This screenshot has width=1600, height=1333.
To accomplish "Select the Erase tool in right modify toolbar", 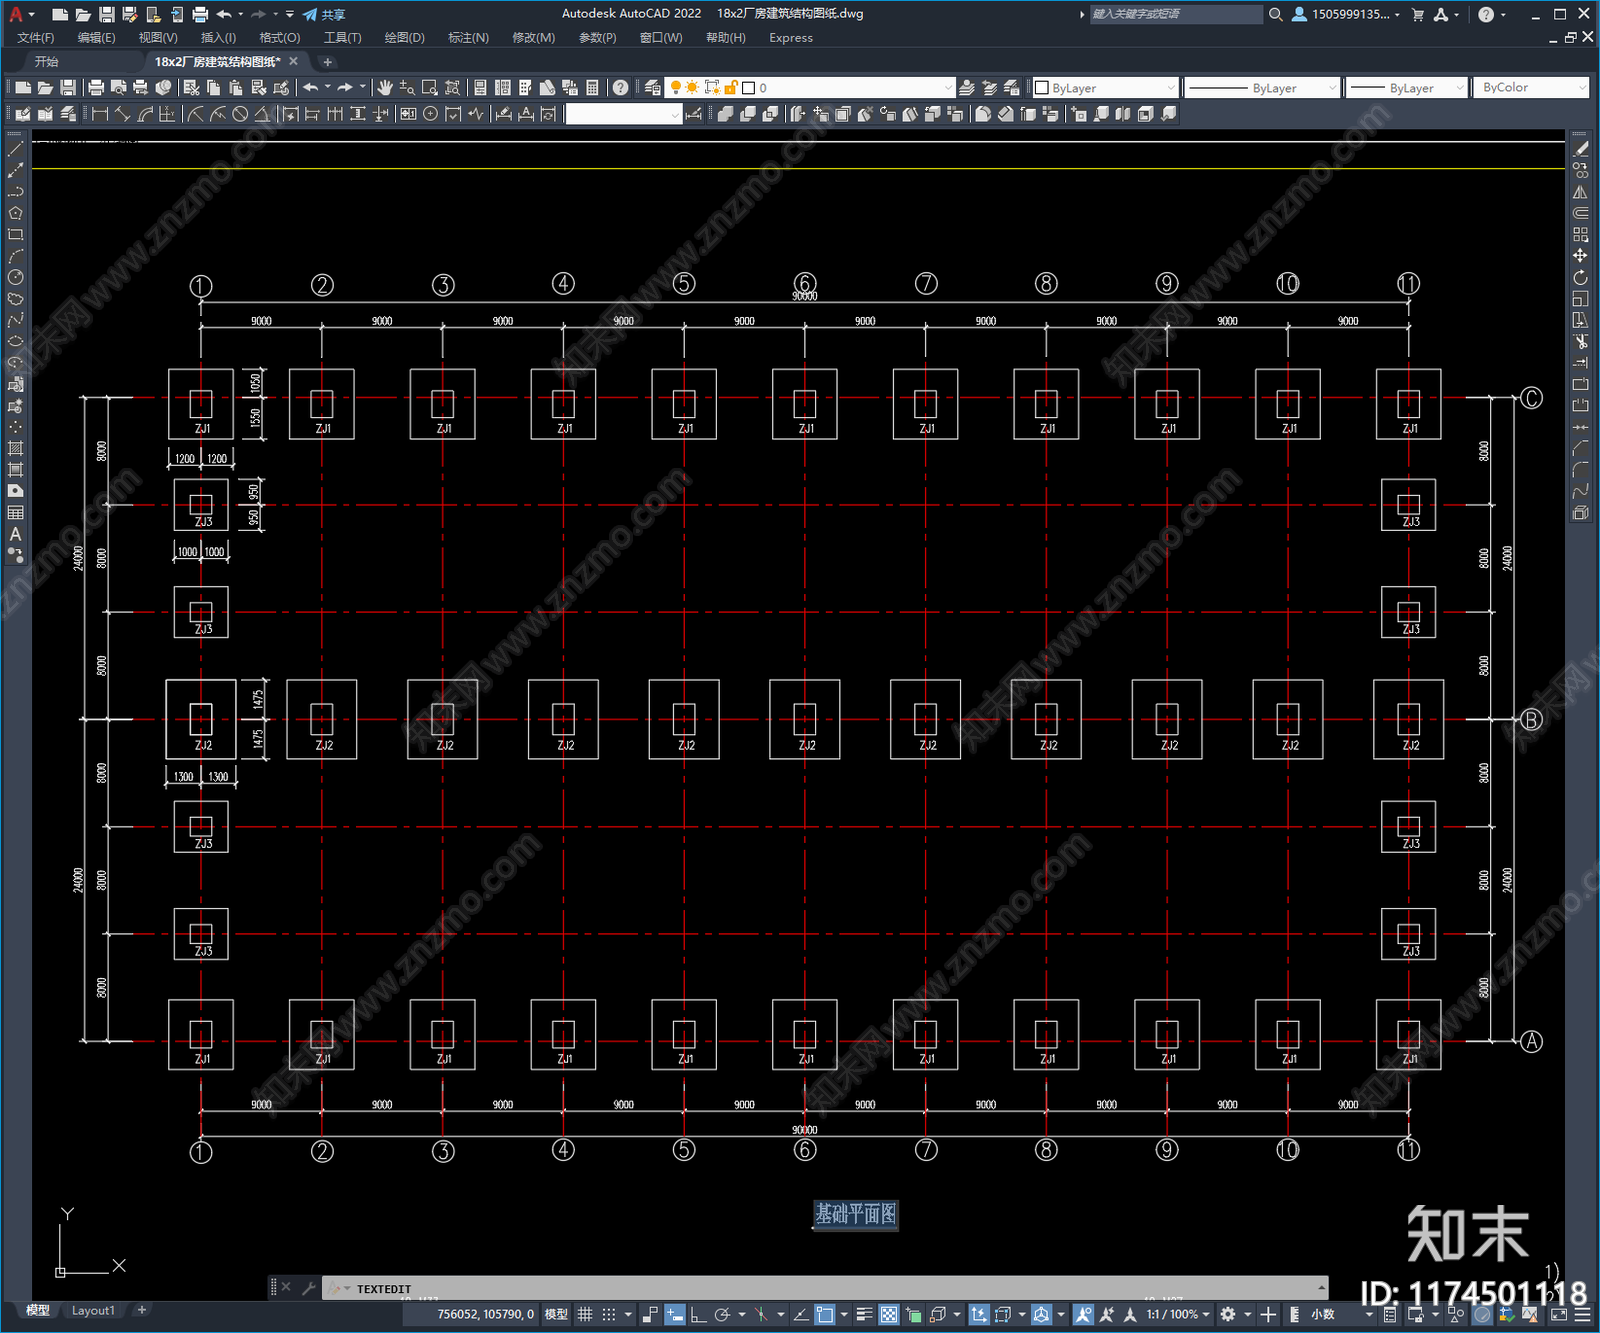I will [x=1580, y=148].
